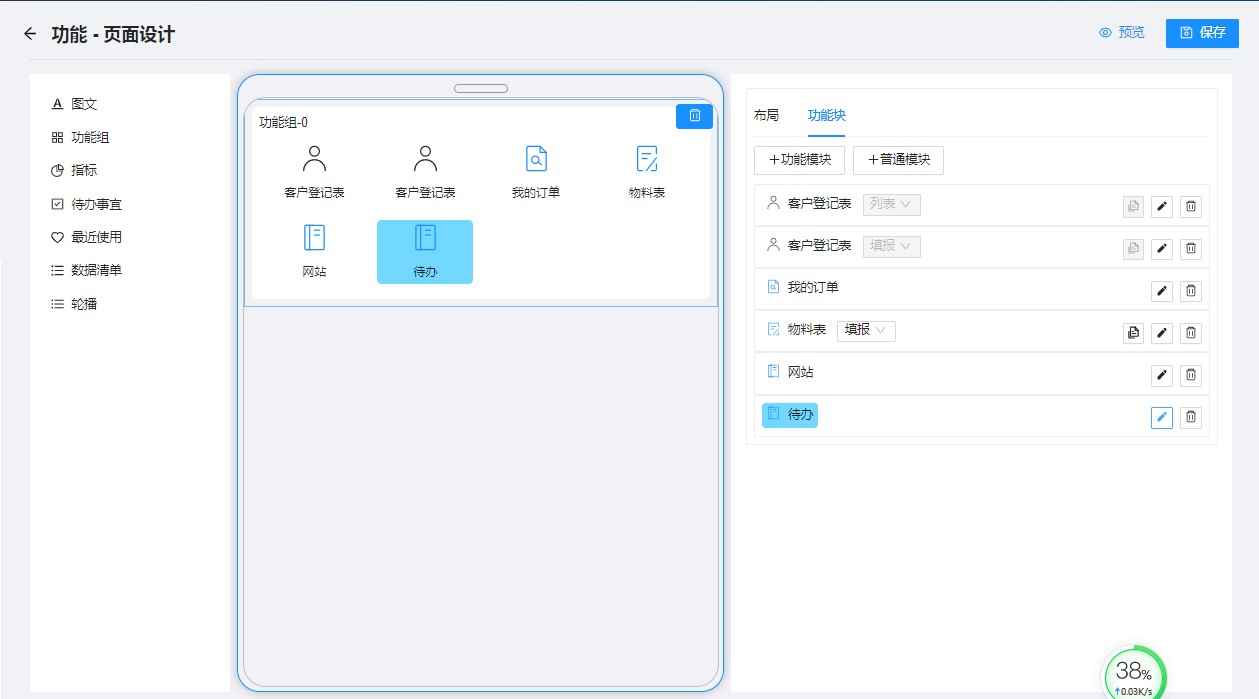1259x699 pixels.
Task: Open the 预览 preview link
Action: (x=1122, y=33)
